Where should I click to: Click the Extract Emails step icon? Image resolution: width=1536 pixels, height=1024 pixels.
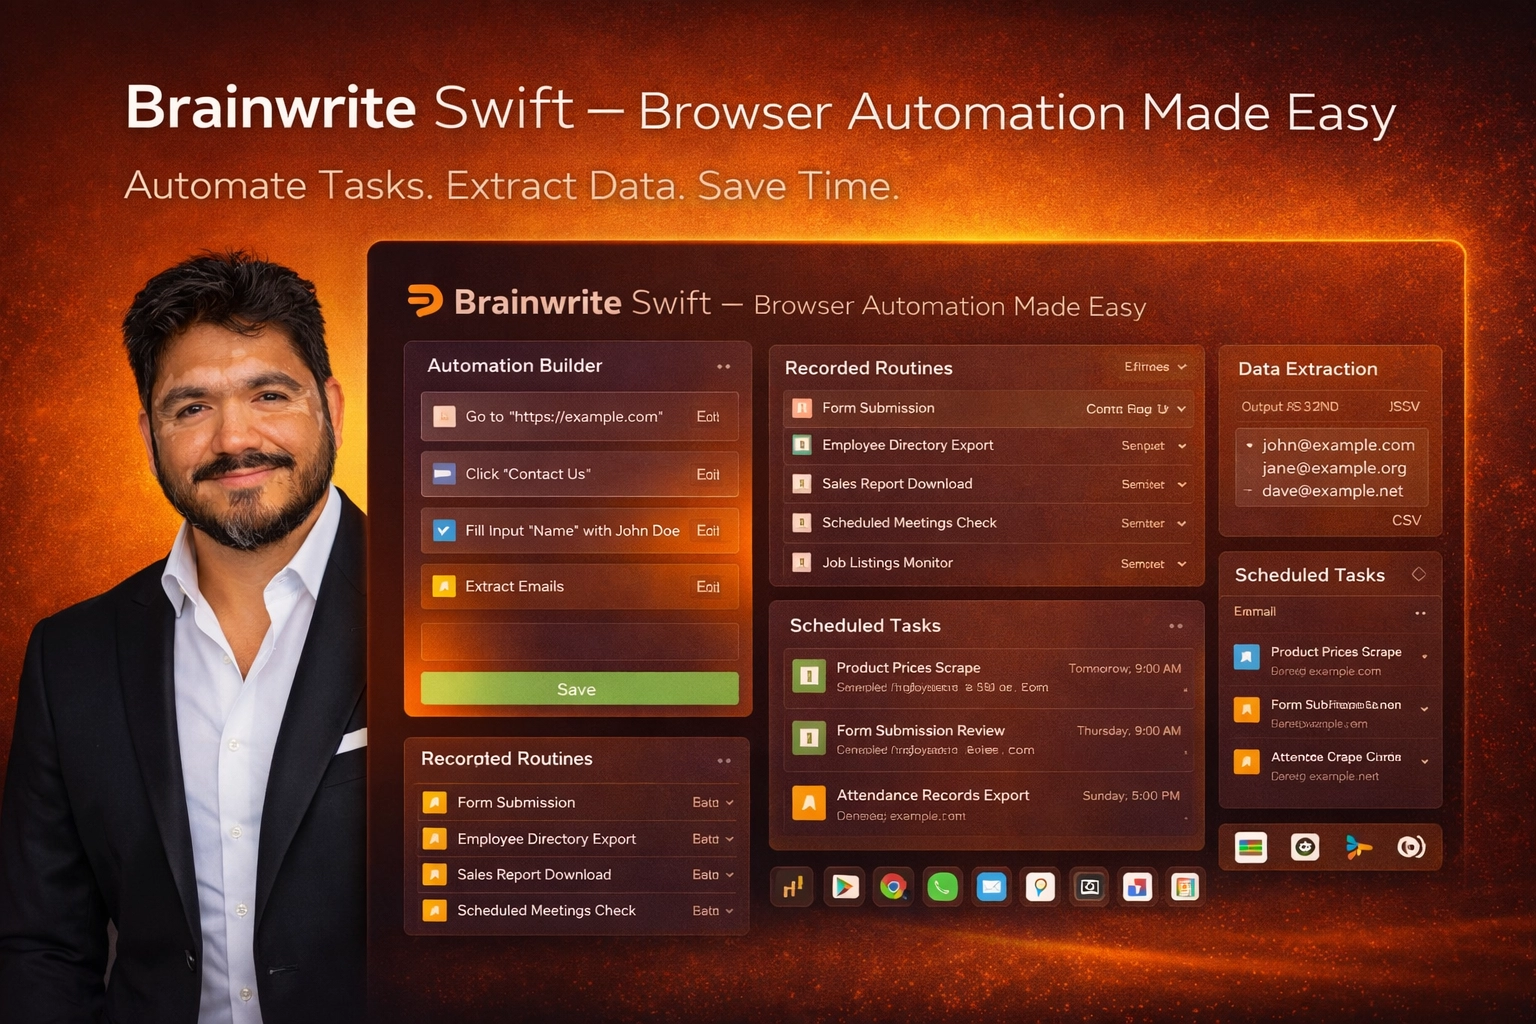tap(443, 586)
